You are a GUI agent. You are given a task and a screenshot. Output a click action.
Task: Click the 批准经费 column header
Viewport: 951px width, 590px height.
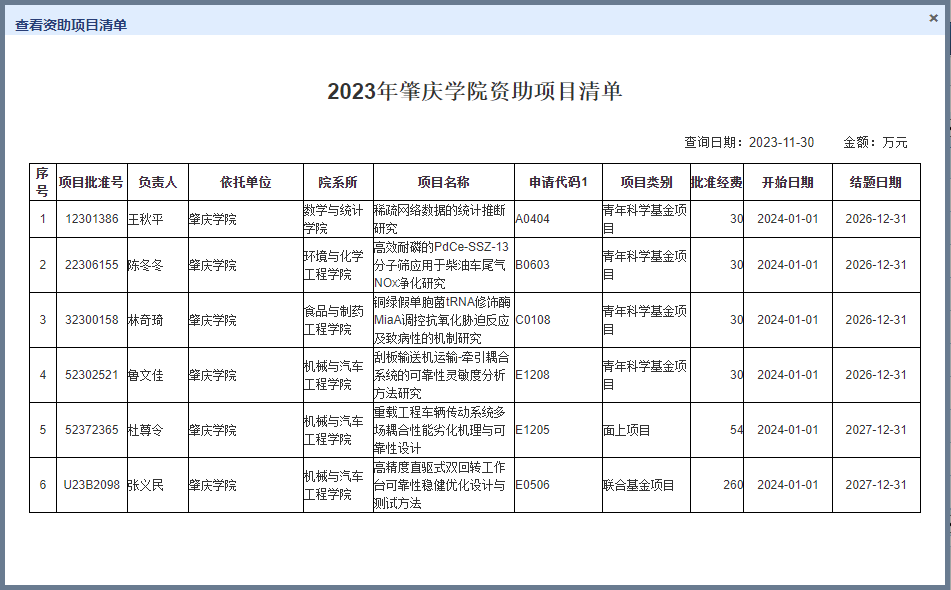[x=716, y=182]
